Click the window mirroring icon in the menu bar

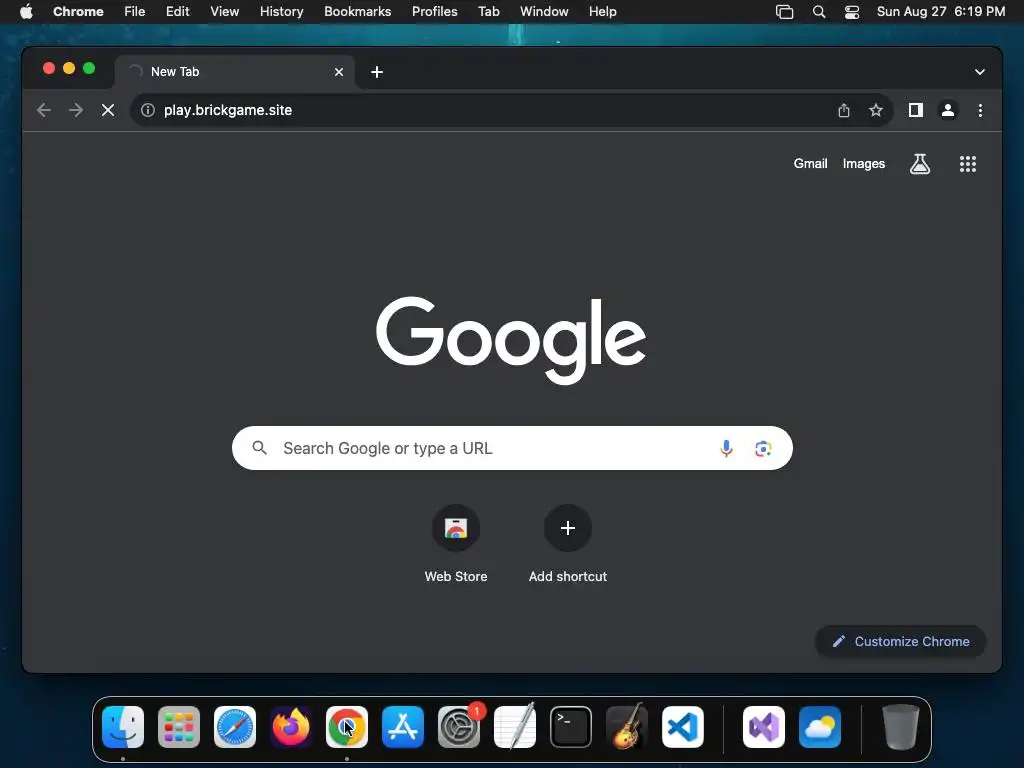(x=784, y=12)
